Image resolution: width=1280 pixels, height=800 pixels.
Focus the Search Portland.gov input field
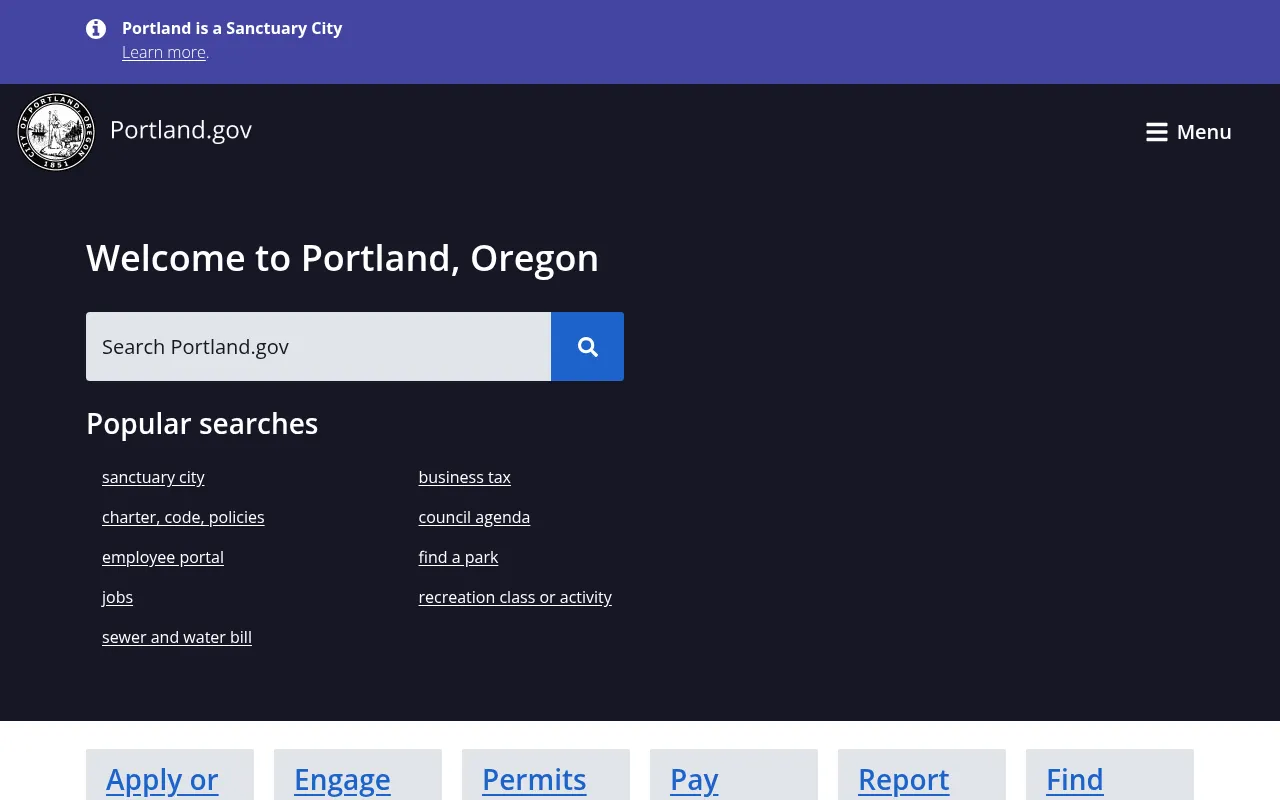[x=318, y=346]
